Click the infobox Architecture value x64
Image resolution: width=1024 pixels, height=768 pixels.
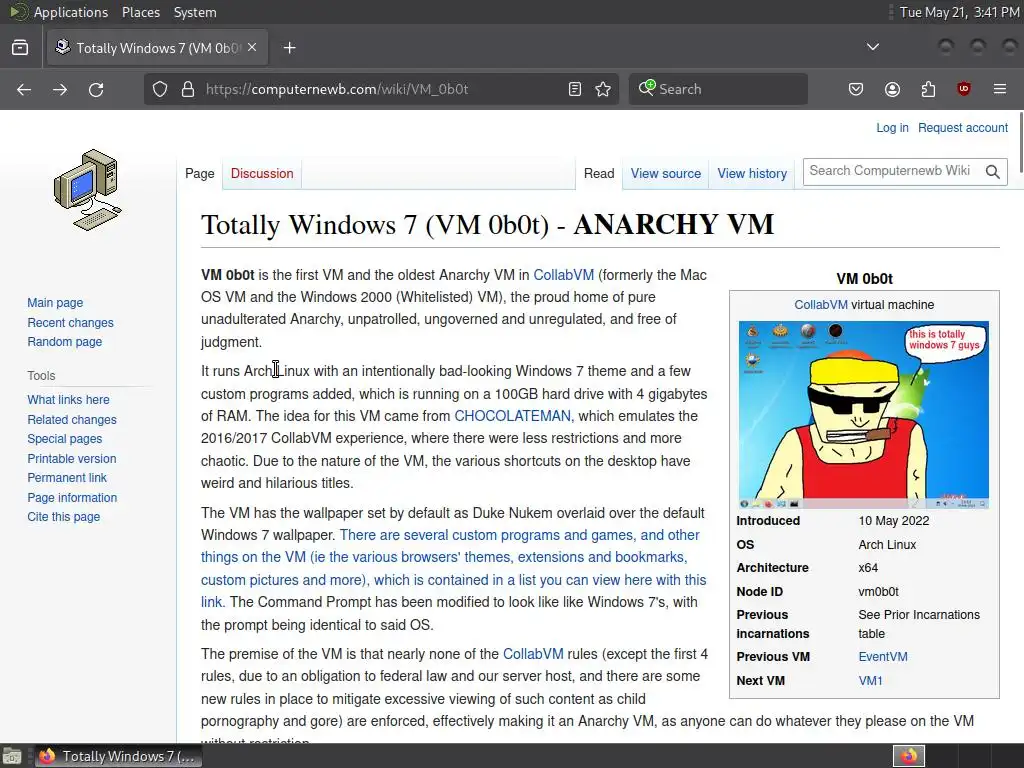point(868,568)
